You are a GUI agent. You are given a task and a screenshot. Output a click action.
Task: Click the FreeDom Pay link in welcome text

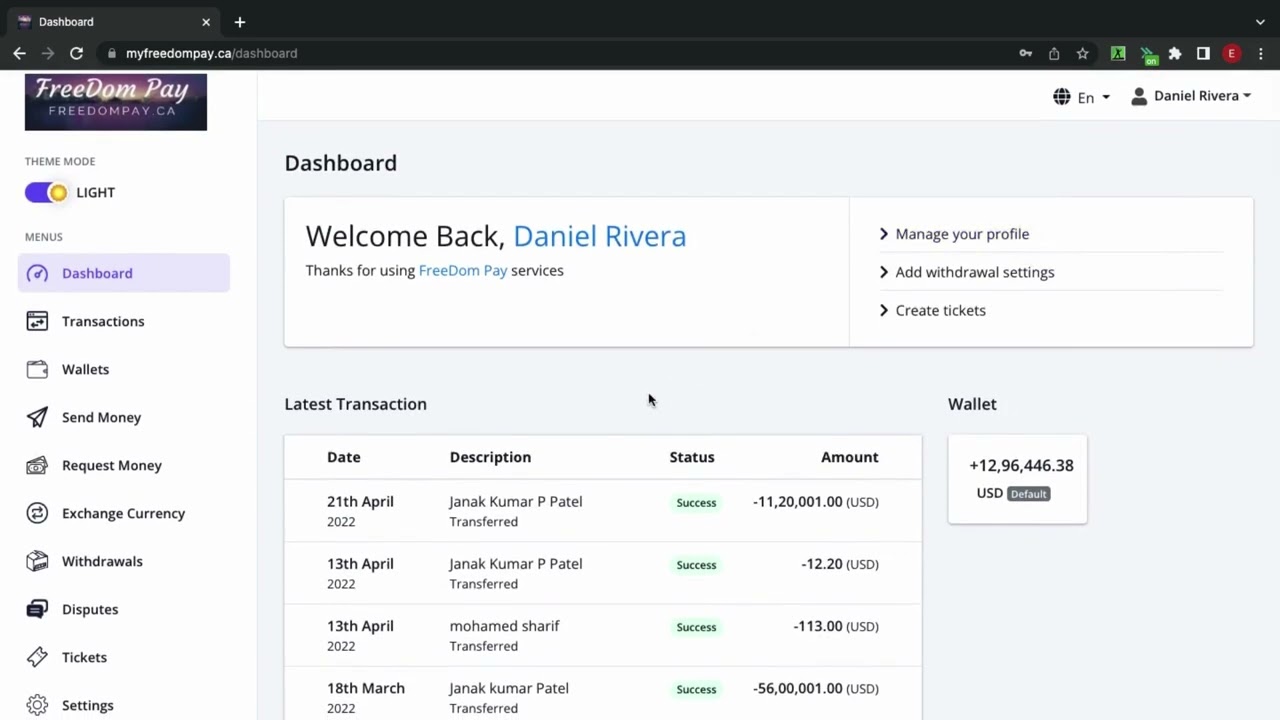(x=463, y=270)
